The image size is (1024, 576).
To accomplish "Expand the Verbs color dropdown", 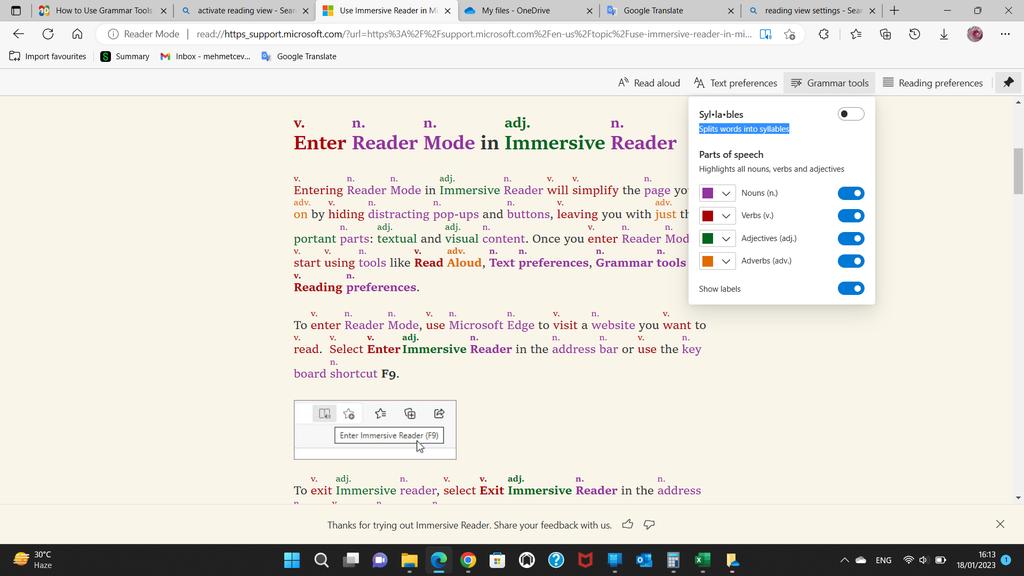I will 726,216.
